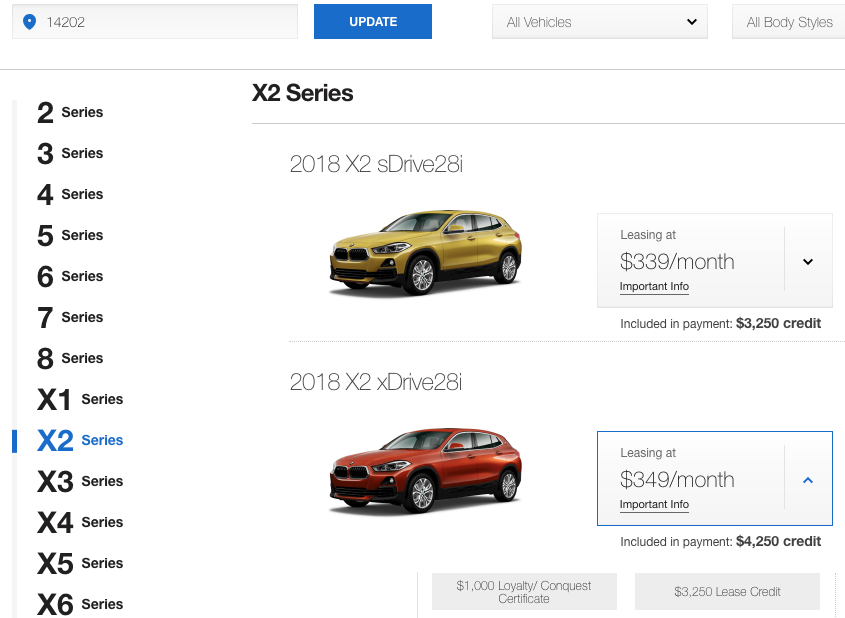Click the orange X2 xDrive28i car image

[426, 470]
